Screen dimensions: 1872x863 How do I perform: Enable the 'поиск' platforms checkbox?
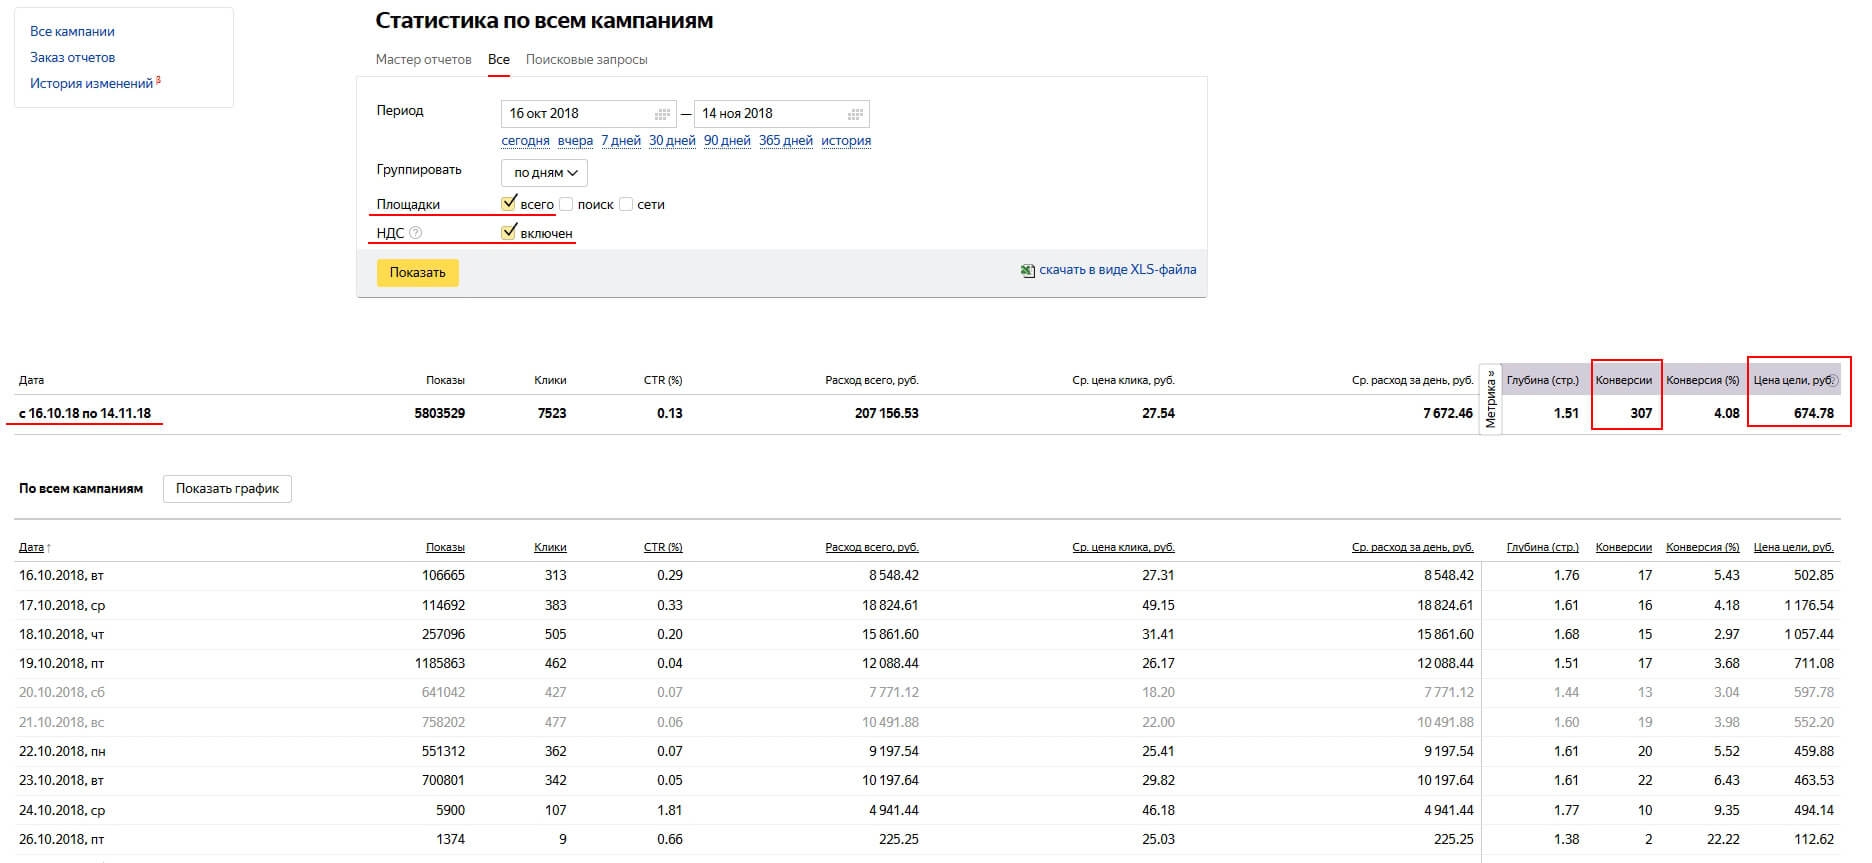(x=566, y=204)
